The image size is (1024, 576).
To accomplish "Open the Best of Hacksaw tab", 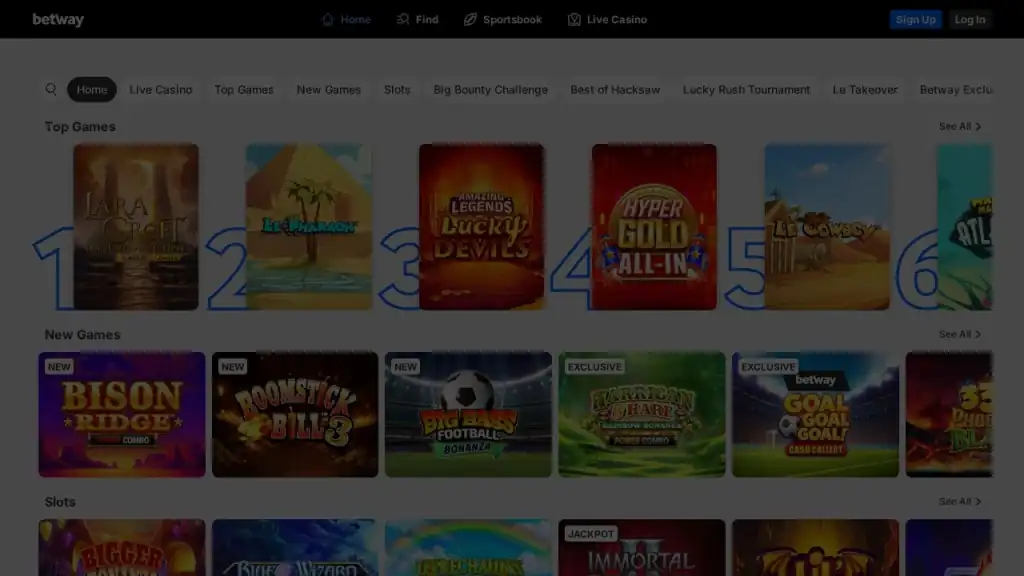I will tap(615, 89).
